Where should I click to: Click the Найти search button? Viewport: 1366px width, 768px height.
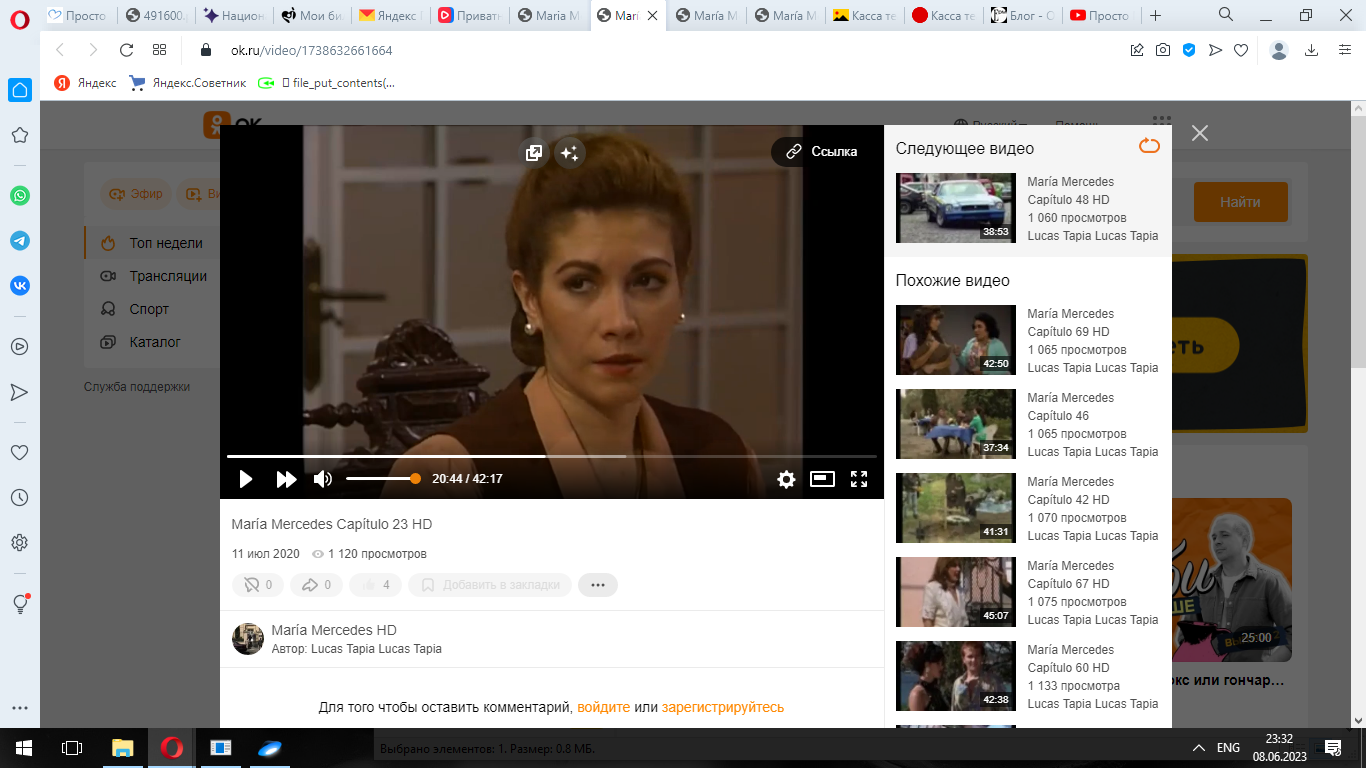pos(1240,202)
